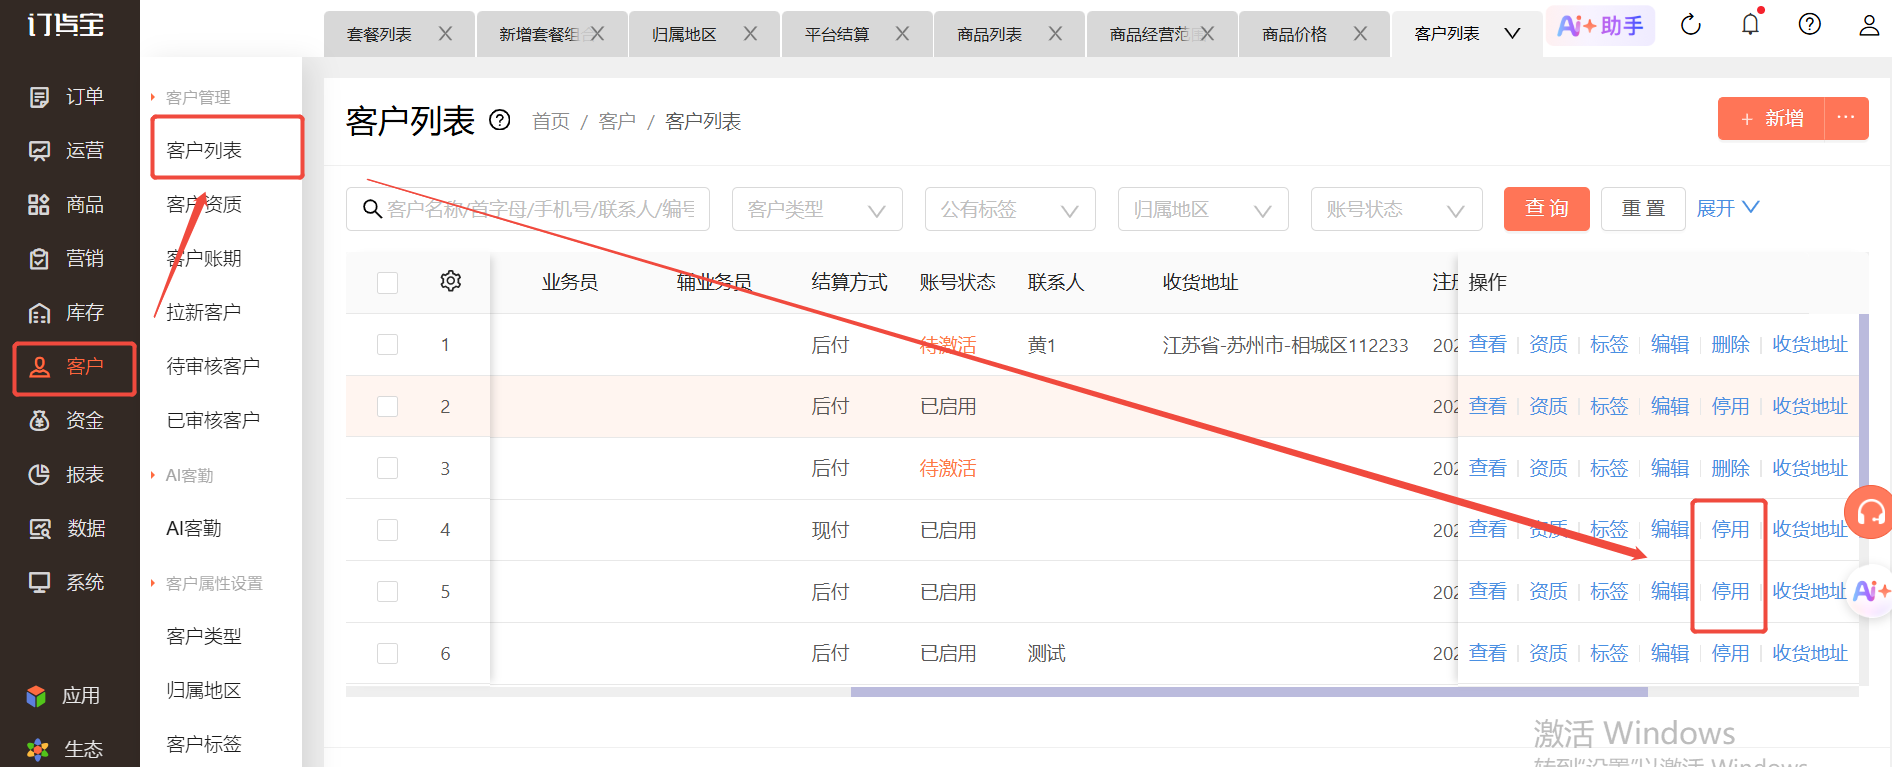Click 停用 link in row 4

(x=1730, y=530)
